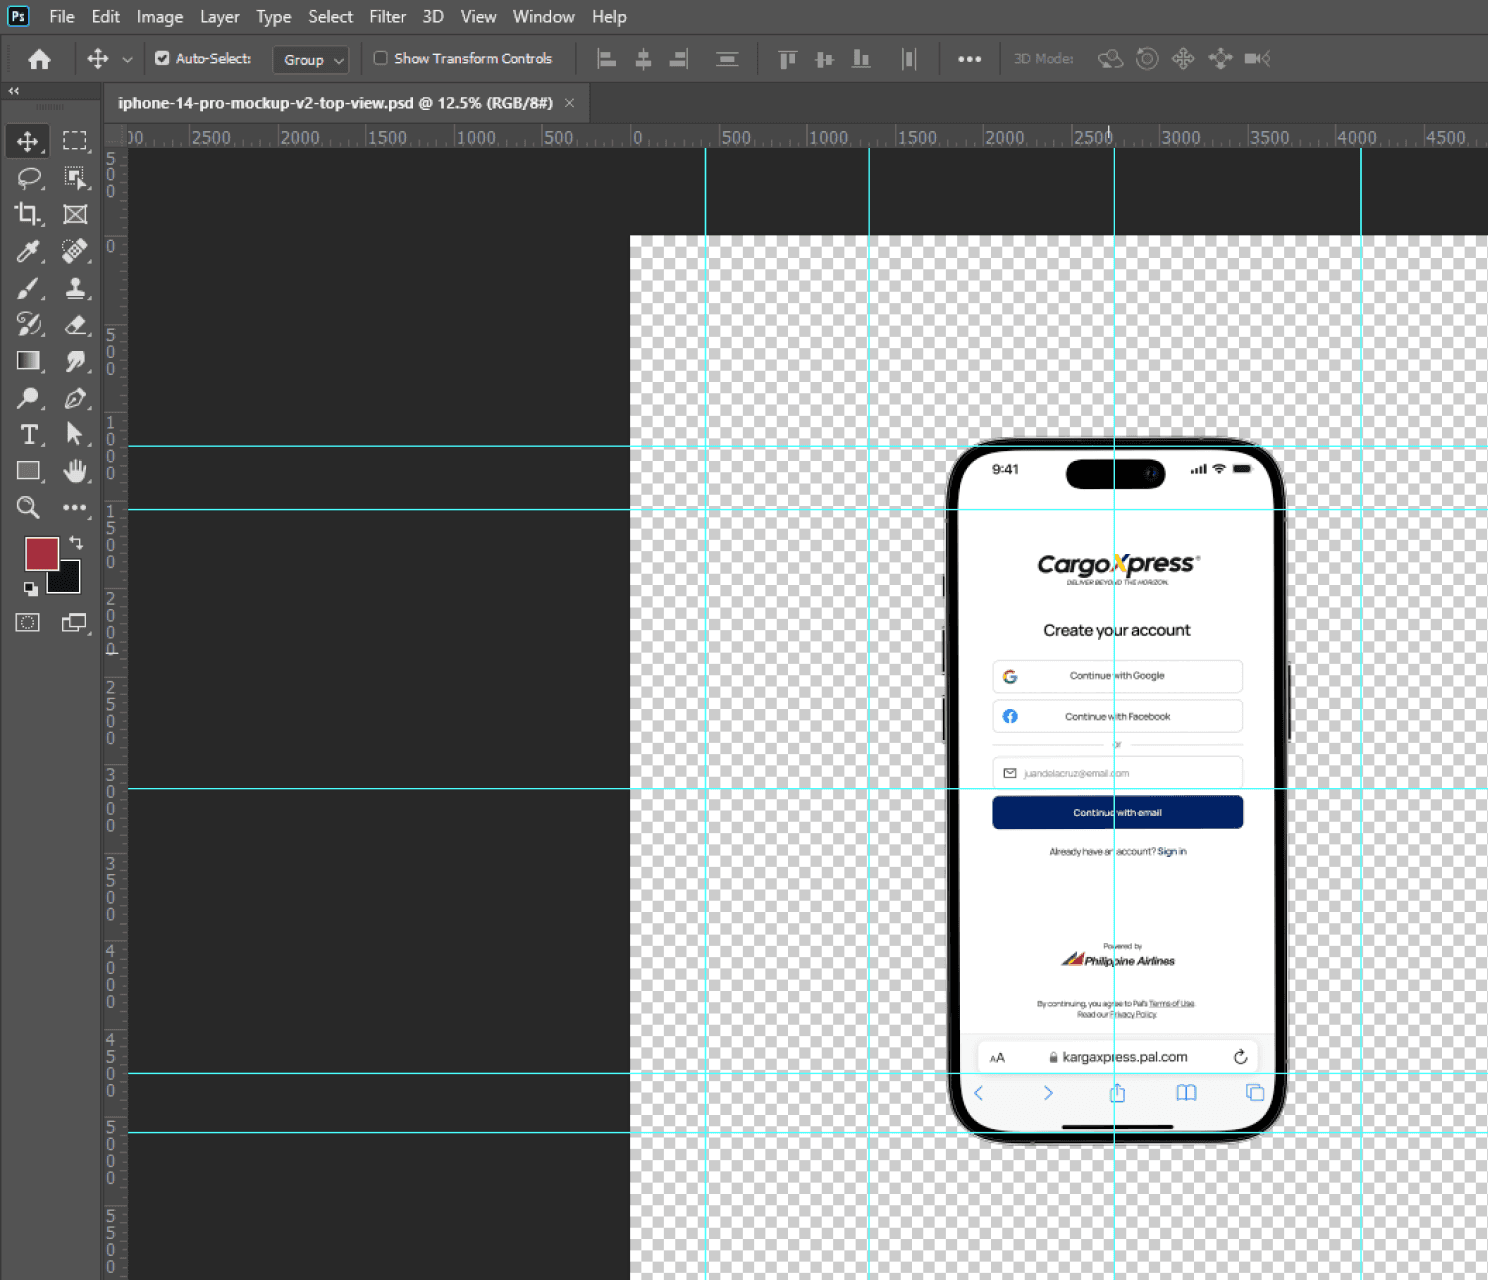Select the Brush tool
1488x1280 pixels.
click(x=28, y=289)
